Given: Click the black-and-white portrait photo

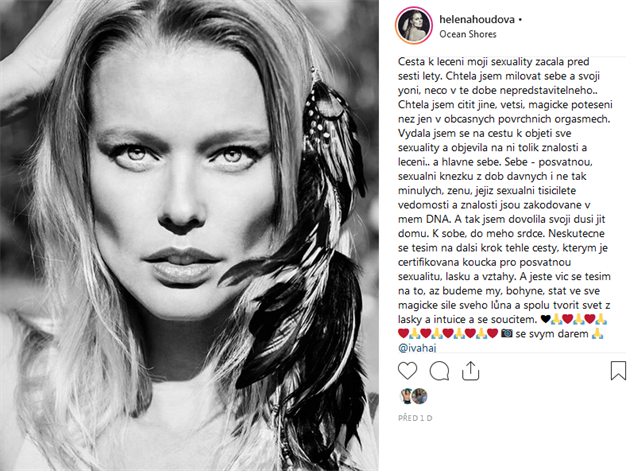Looking at the screenshot, I should pyautogui.click(x=189, y=236).
